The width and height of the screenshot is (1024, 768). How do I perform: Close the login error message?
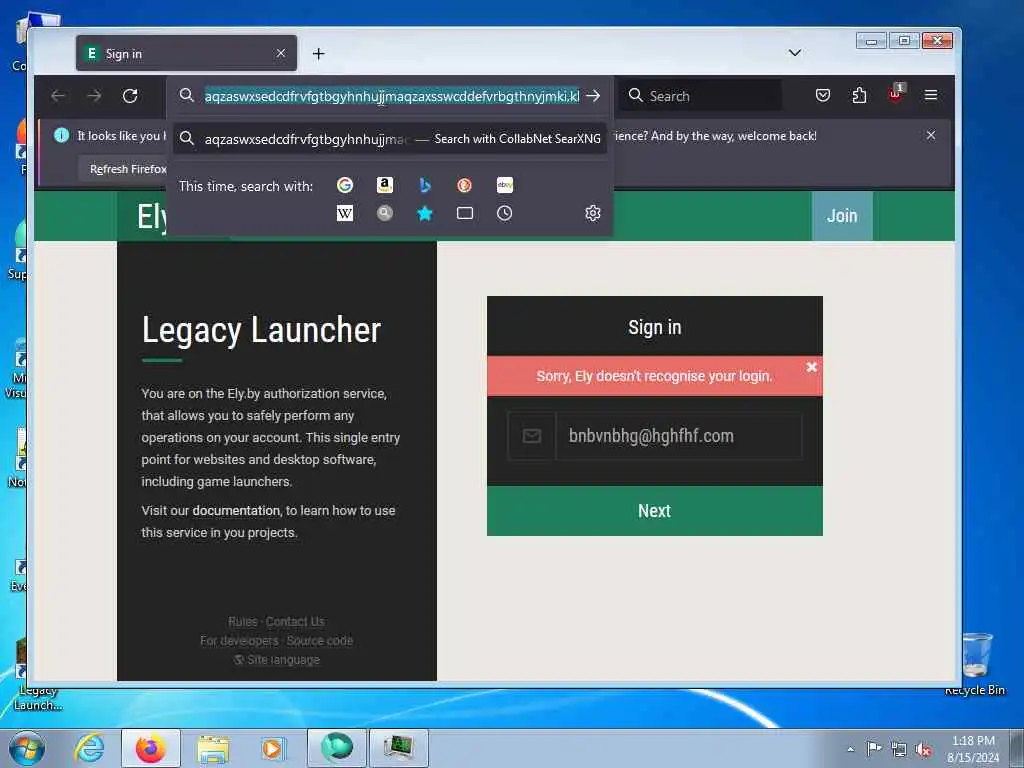pos(812,367)
